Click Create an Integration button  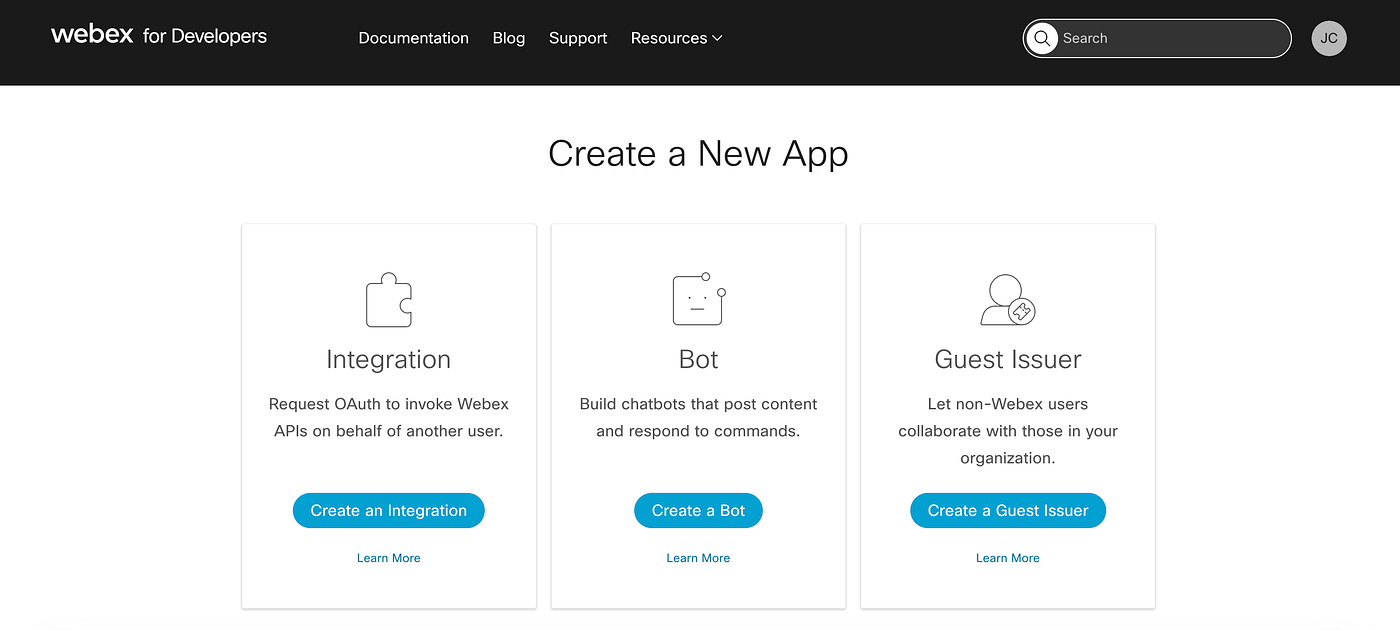[389, 510]
